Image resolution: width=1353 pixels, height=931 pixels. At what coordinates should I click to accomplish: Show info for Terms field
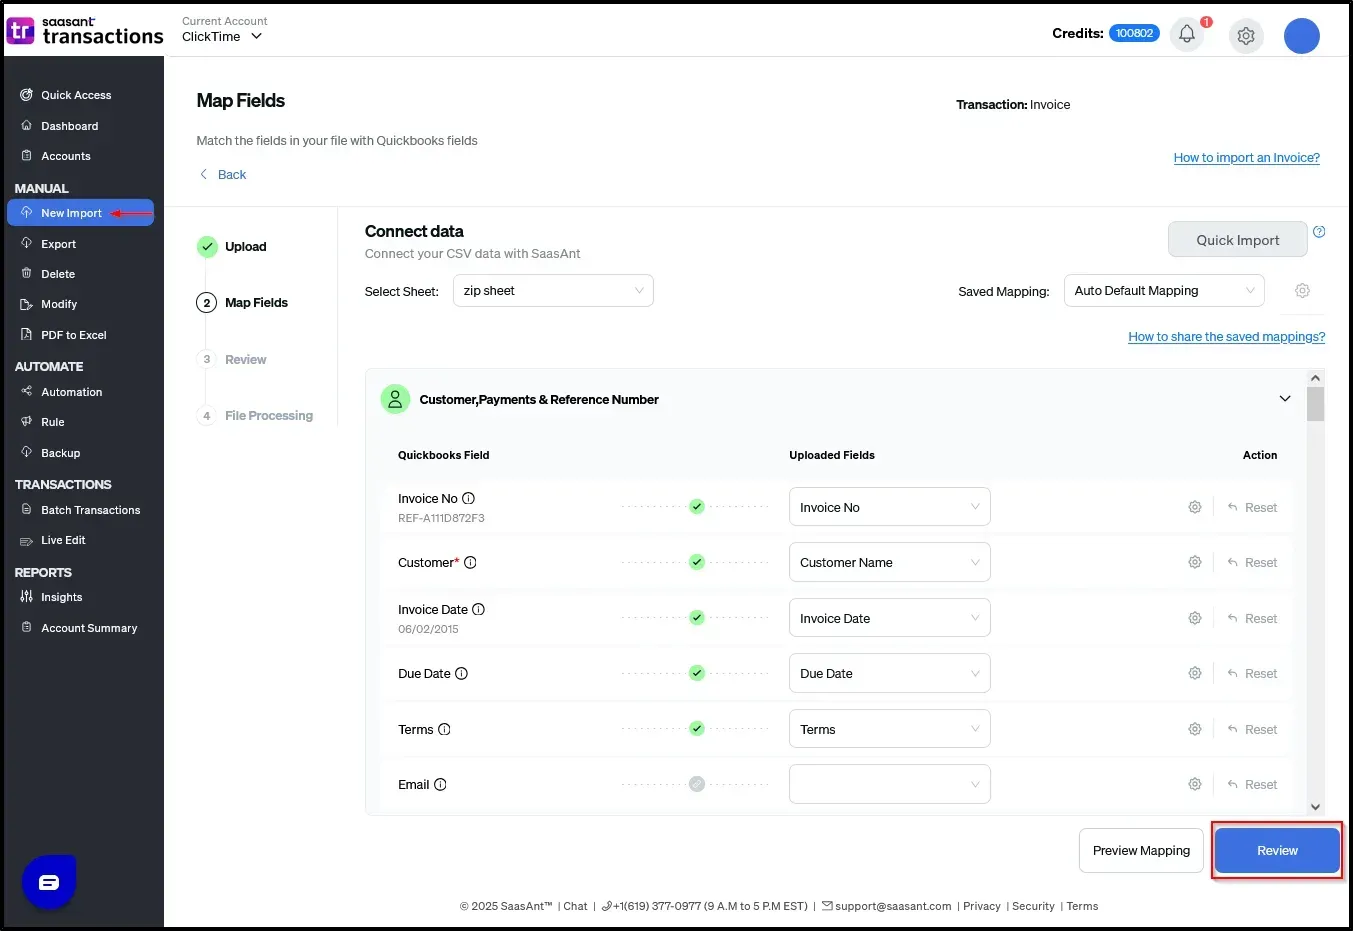444,729
